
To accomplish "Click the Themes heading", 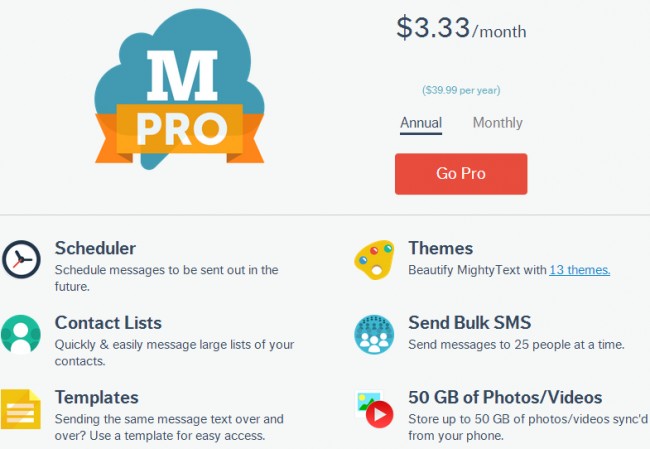I will point(441,248).
